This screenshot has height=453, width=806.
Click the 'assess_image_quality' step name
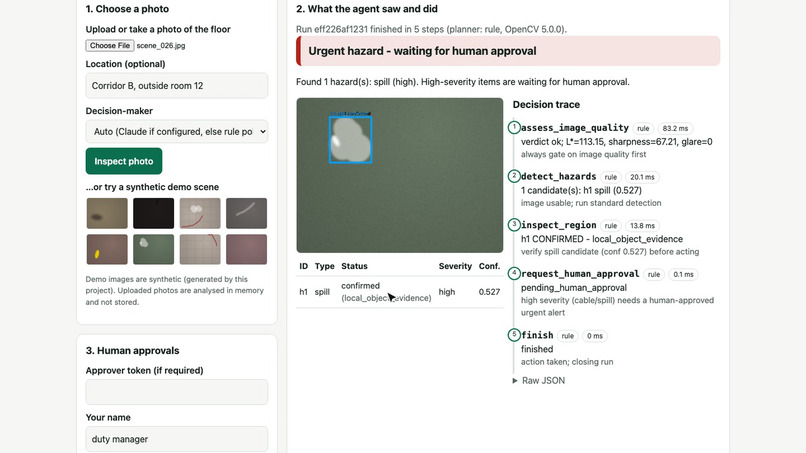click(575, 128)
